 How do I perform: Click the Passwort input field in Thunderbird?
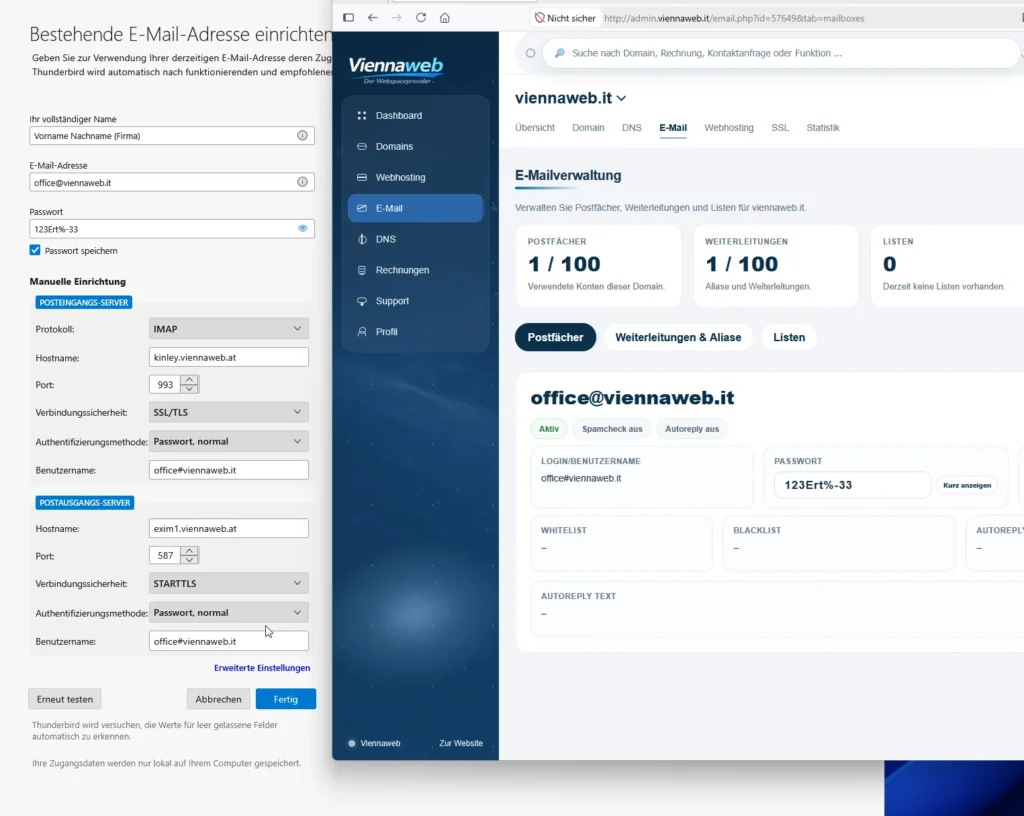[172, 228]
